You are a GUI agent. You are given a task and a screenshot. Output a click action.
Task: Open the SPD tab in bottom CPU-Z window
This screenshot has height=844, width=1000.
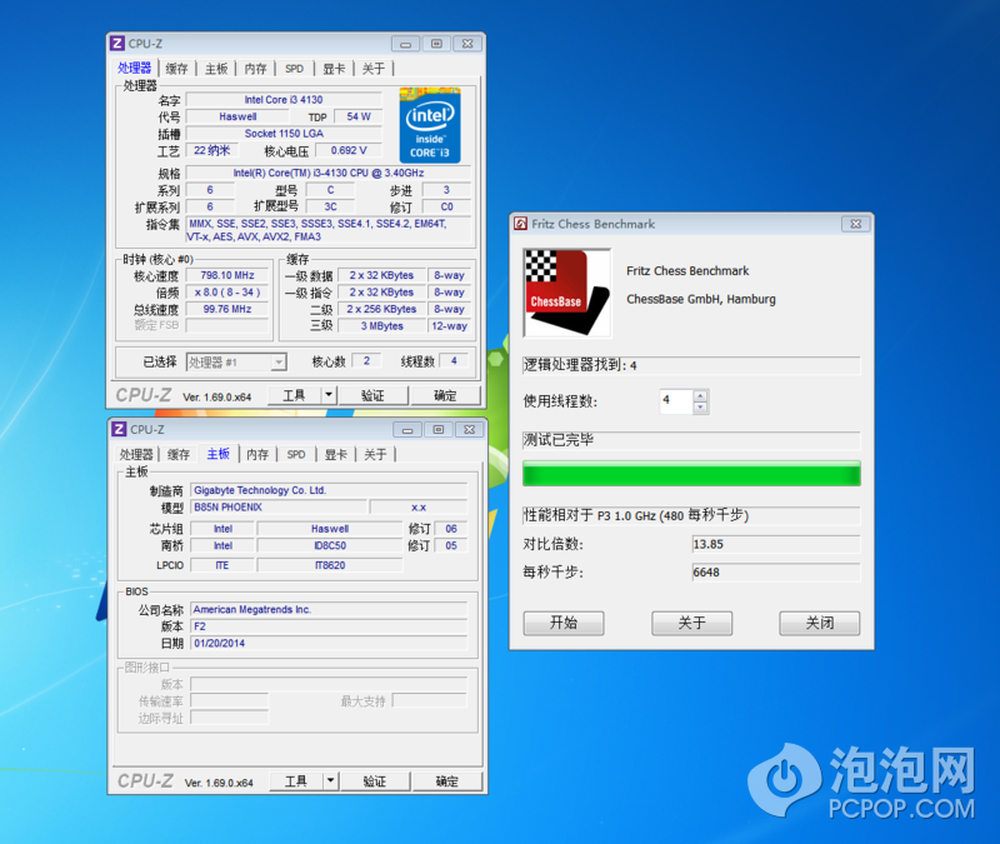(x=296, y=454)
